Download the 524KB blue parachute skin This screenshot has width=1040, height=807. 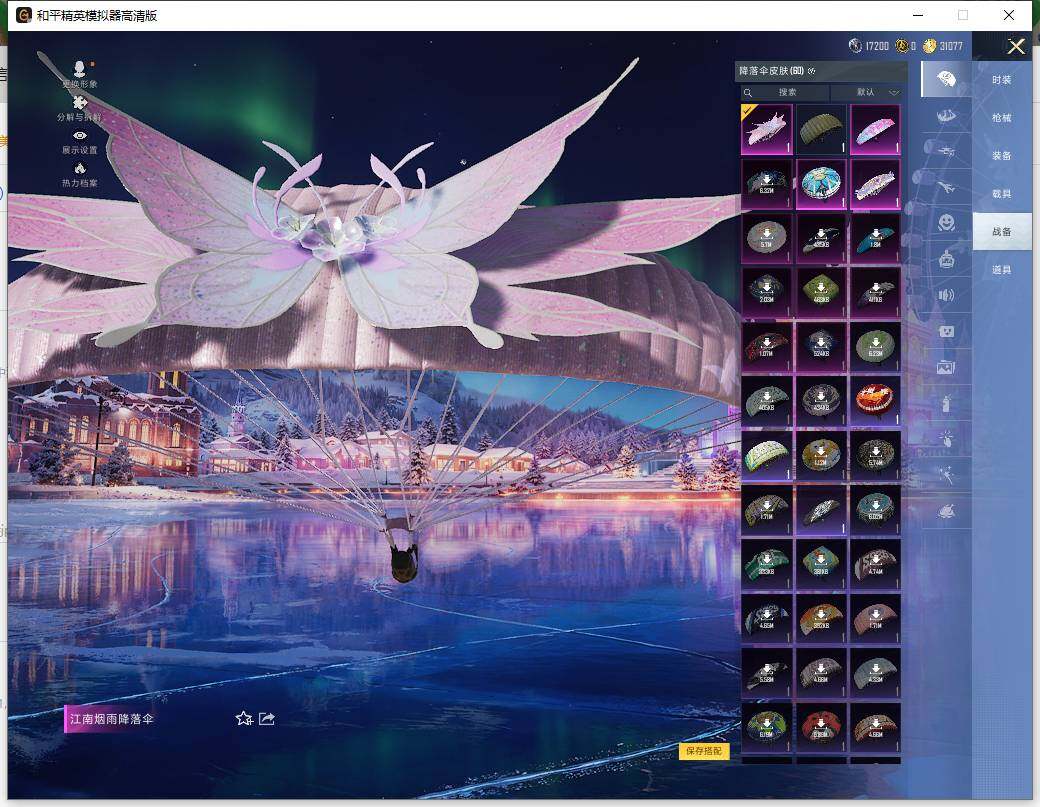point(820,347)
